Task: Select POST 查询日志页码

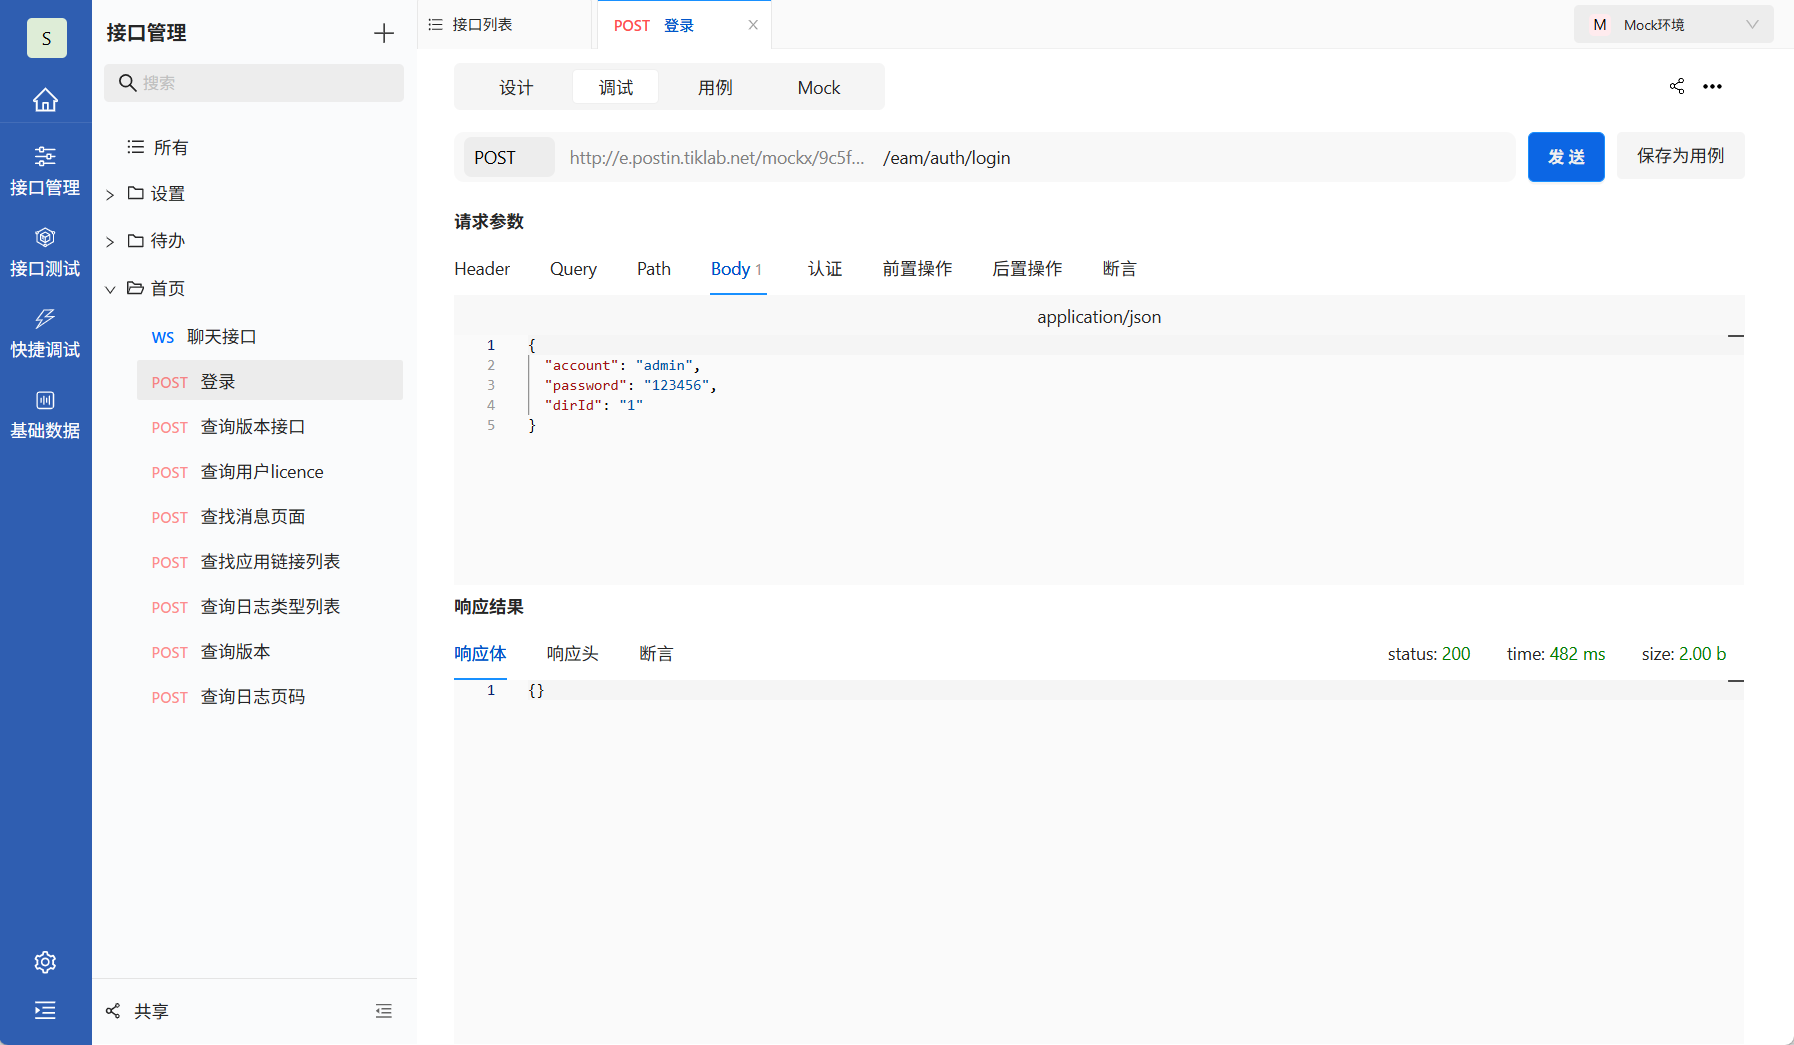Action: 270,696
